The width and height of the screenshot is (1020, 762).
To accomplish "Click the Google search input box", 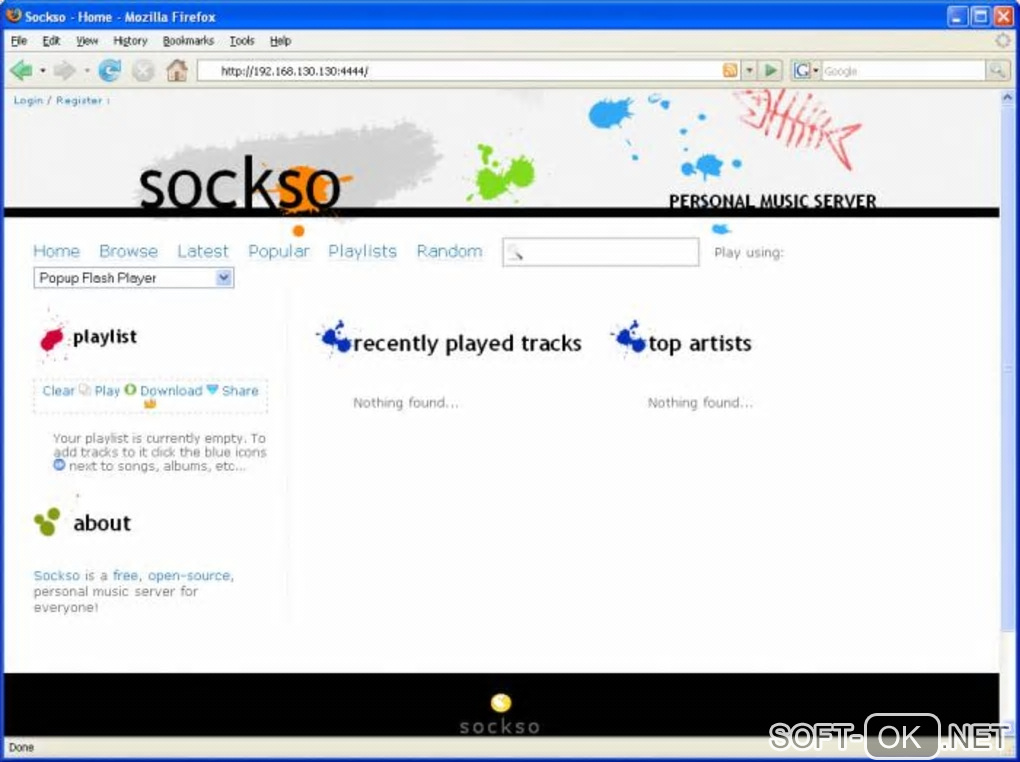I will (903, 70).
